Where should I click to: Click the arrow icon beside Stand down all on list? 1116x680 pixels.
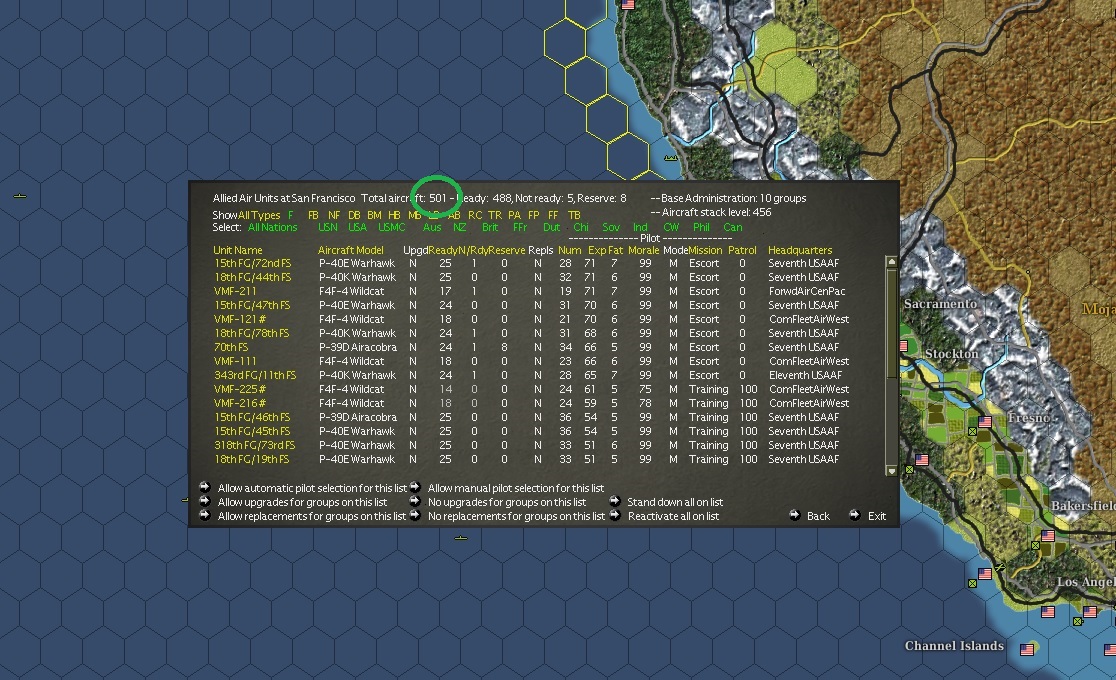tap(613, 501)
